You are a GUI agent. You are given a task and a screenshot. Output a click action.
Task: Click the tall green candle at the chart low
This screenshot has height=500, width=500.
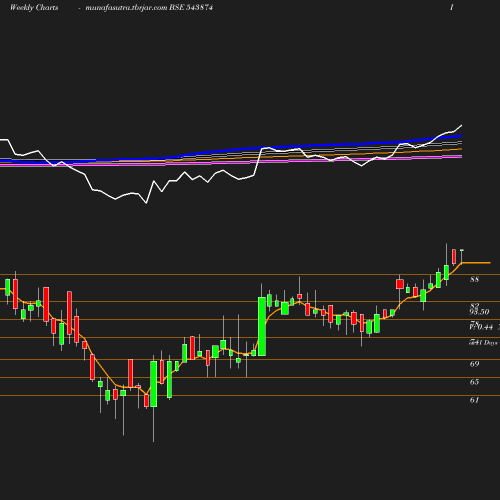(x=154, y=384)
